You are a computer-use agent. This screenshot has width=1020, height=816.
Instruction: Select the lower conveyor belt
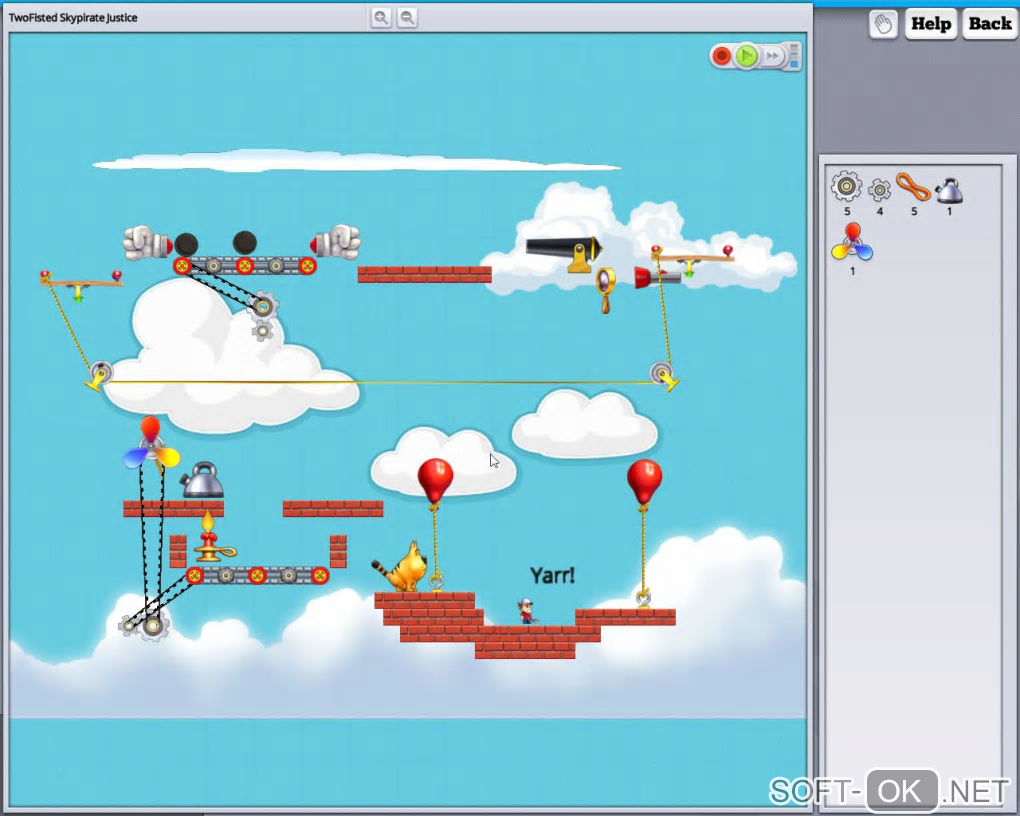pyautogui.click(x=258, y=575)
